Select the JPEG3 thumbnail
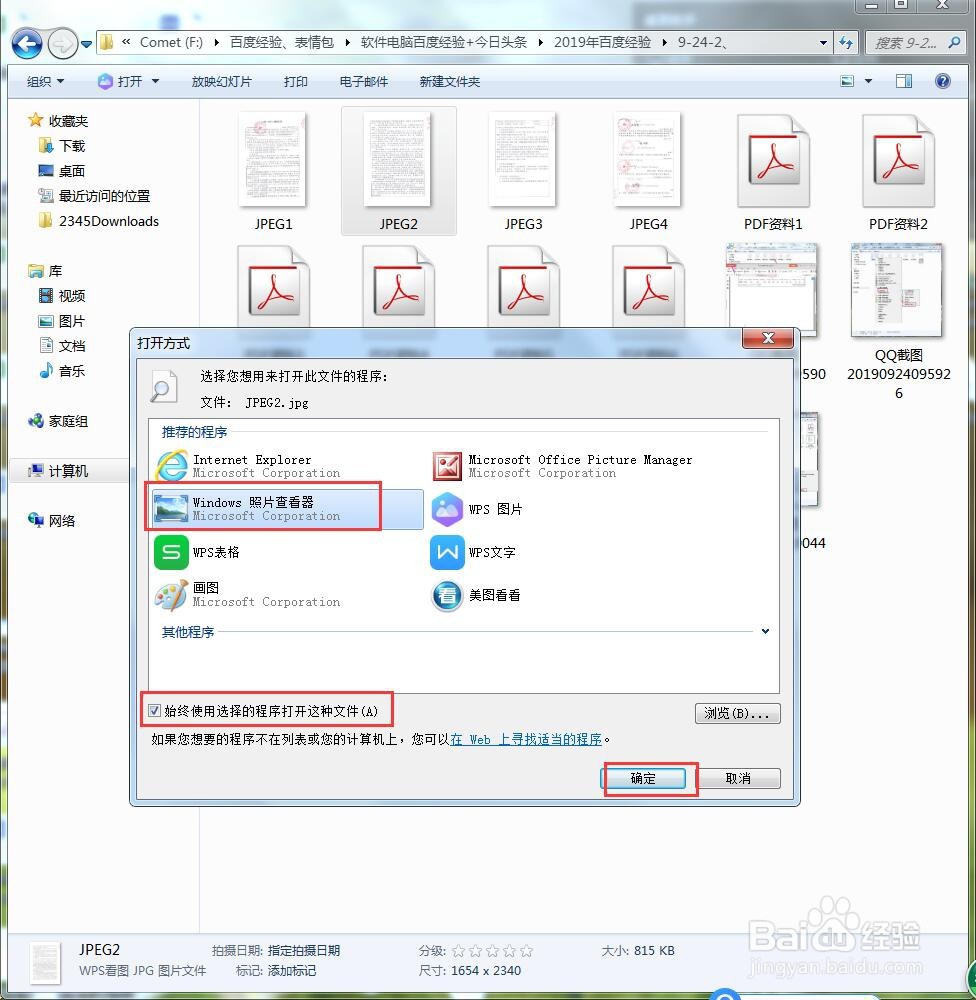Viewport: 976px width, 1000px height. tap(523, 160)
